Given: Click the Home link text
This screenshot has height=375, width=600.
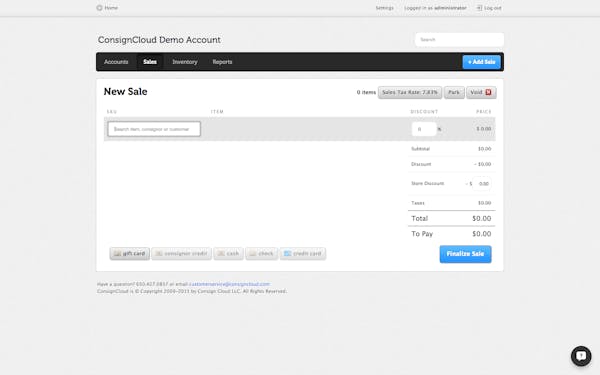Looking at the screenshot, I should tap(111, 8).
